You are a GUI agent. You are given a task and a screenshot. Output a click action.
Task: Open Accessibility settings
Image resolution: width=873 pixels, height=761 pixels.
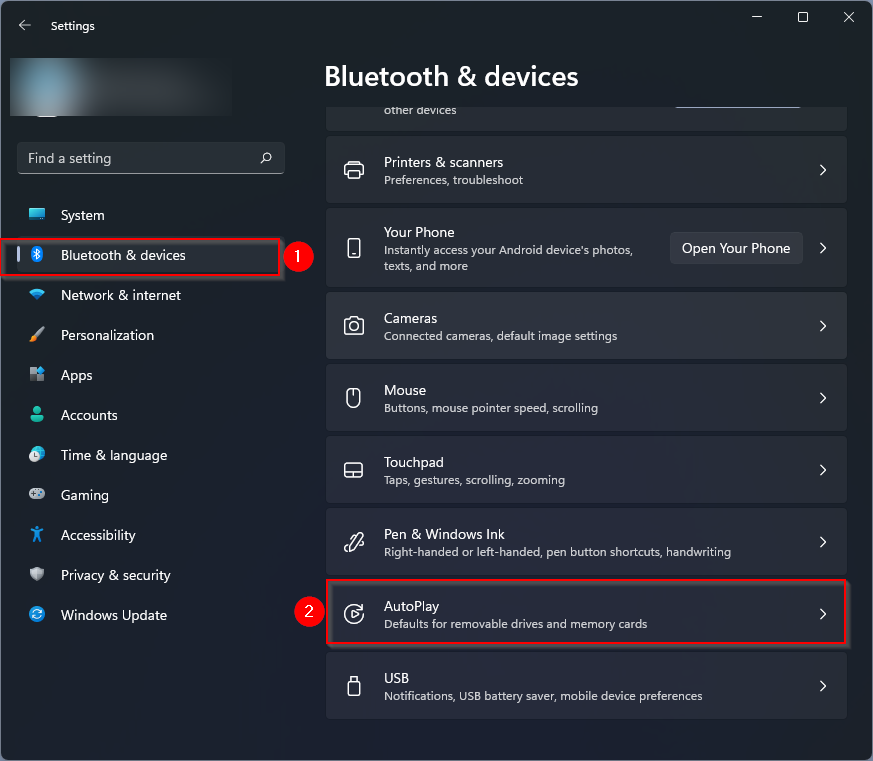(x=150, y=535)
